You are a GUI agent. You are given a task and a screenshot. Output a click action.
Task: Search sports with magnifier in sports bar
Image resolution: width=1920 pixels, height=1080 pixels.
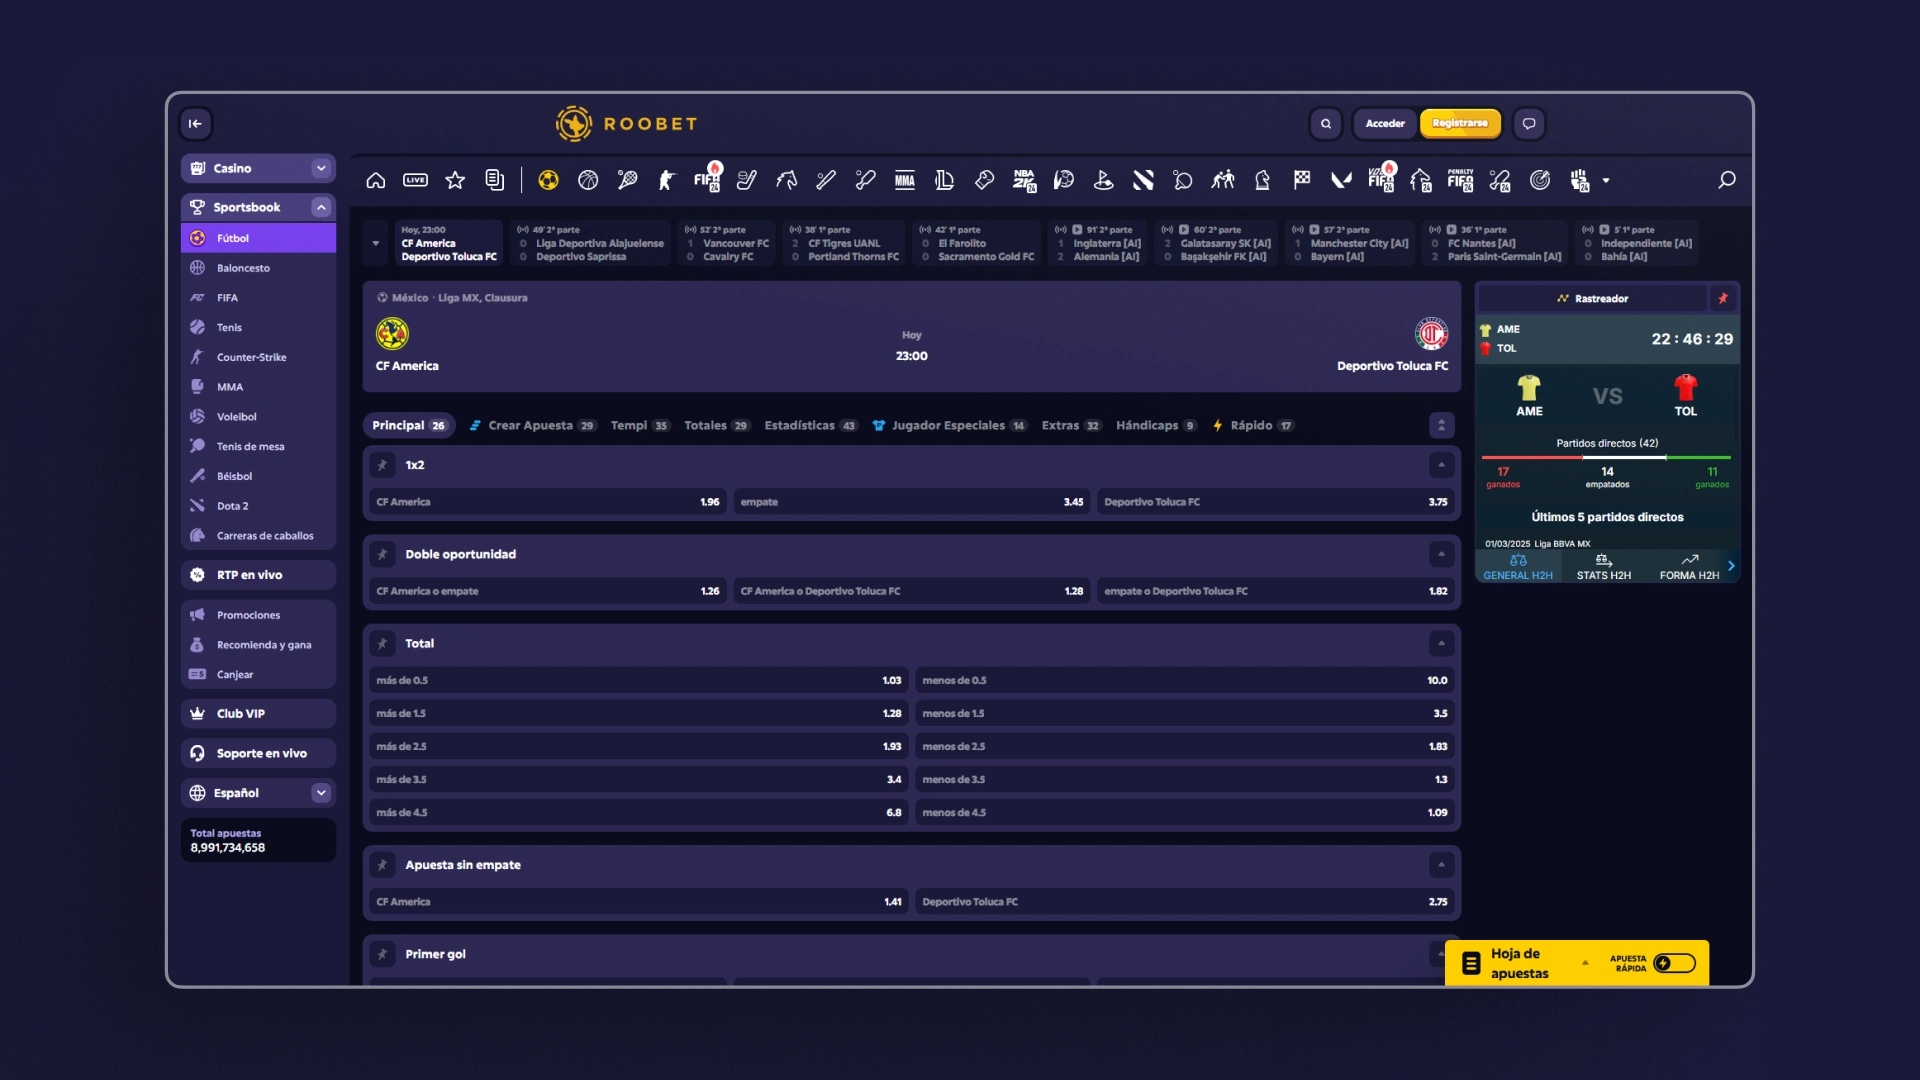click(1726, 180)
